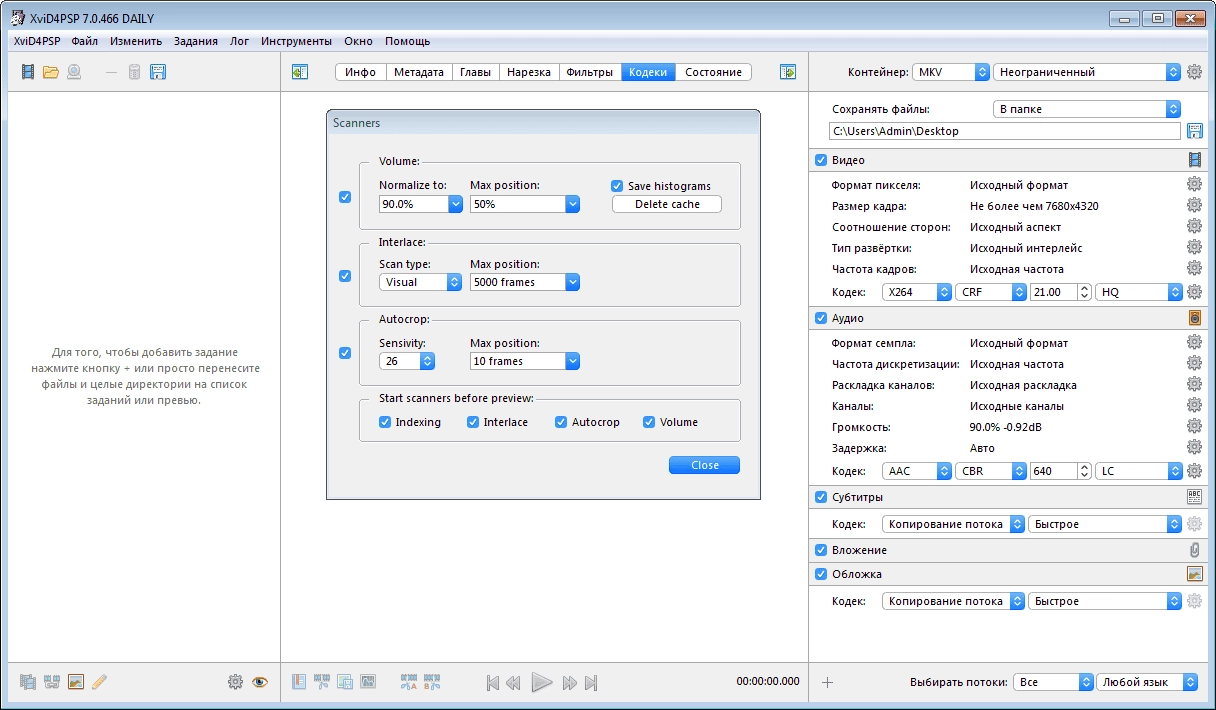Open gear settings for Громкость
This screenshot has height=710, width=1216.
click(1194, 427)
